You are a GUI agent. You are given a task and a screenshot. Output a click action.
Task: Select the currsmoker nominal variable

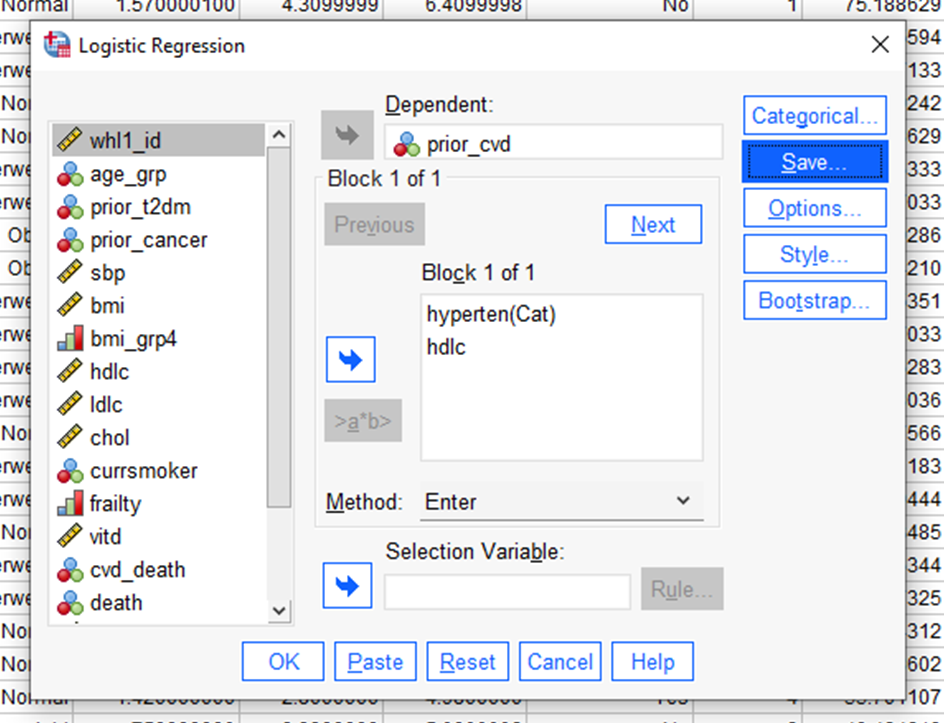point(143,471)
